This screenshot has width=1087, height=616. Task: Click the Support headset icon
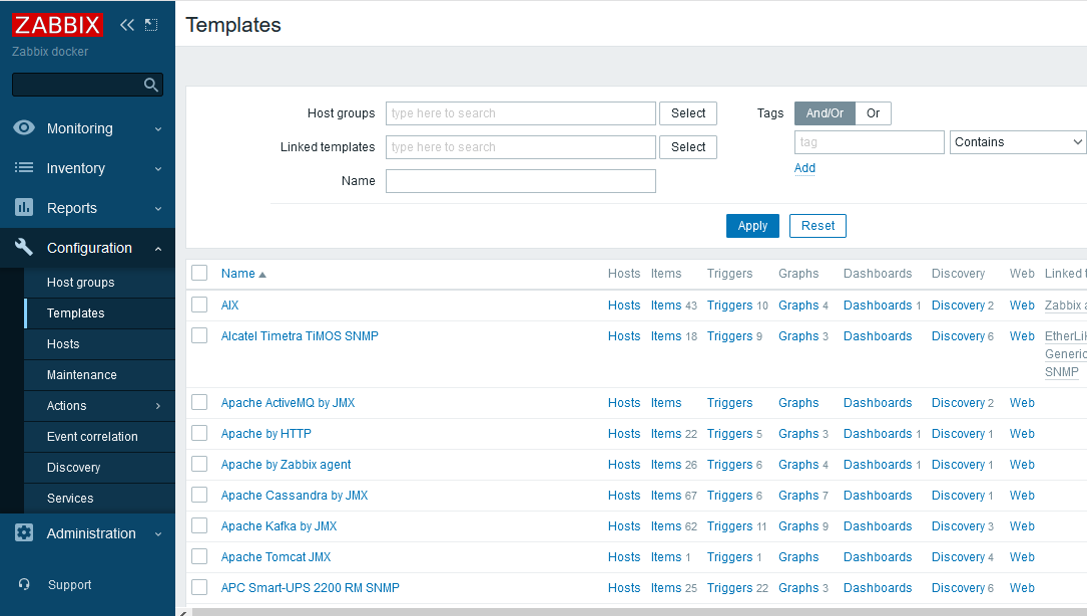coord(24,584)
